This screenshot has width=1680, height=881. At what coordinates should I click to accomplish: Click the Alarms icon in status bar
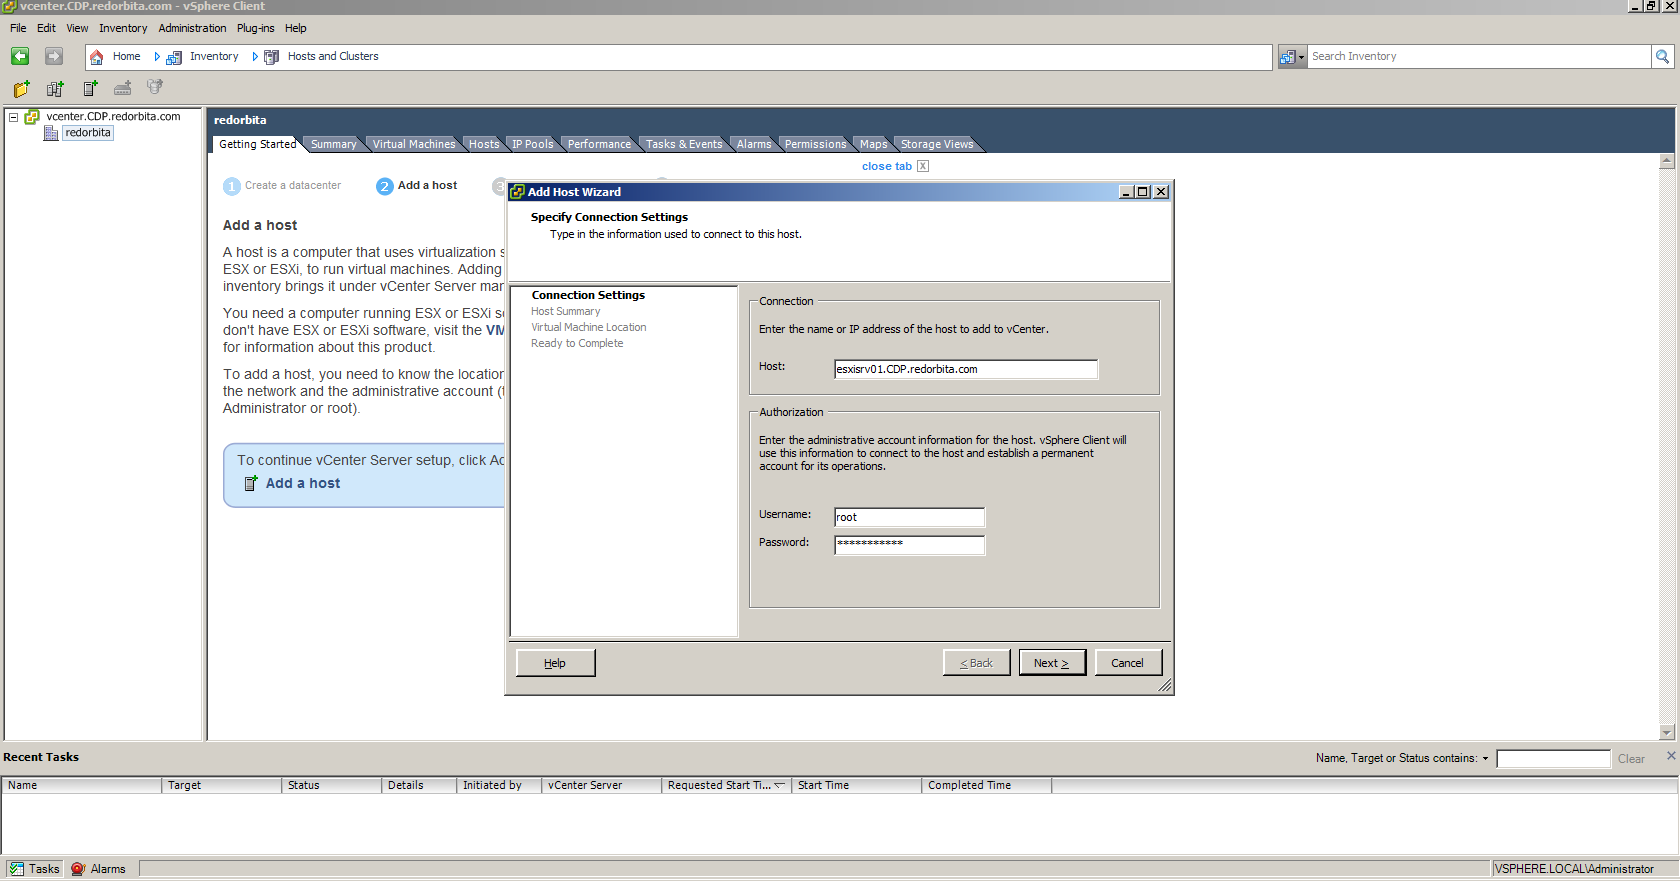coord(78,869)
